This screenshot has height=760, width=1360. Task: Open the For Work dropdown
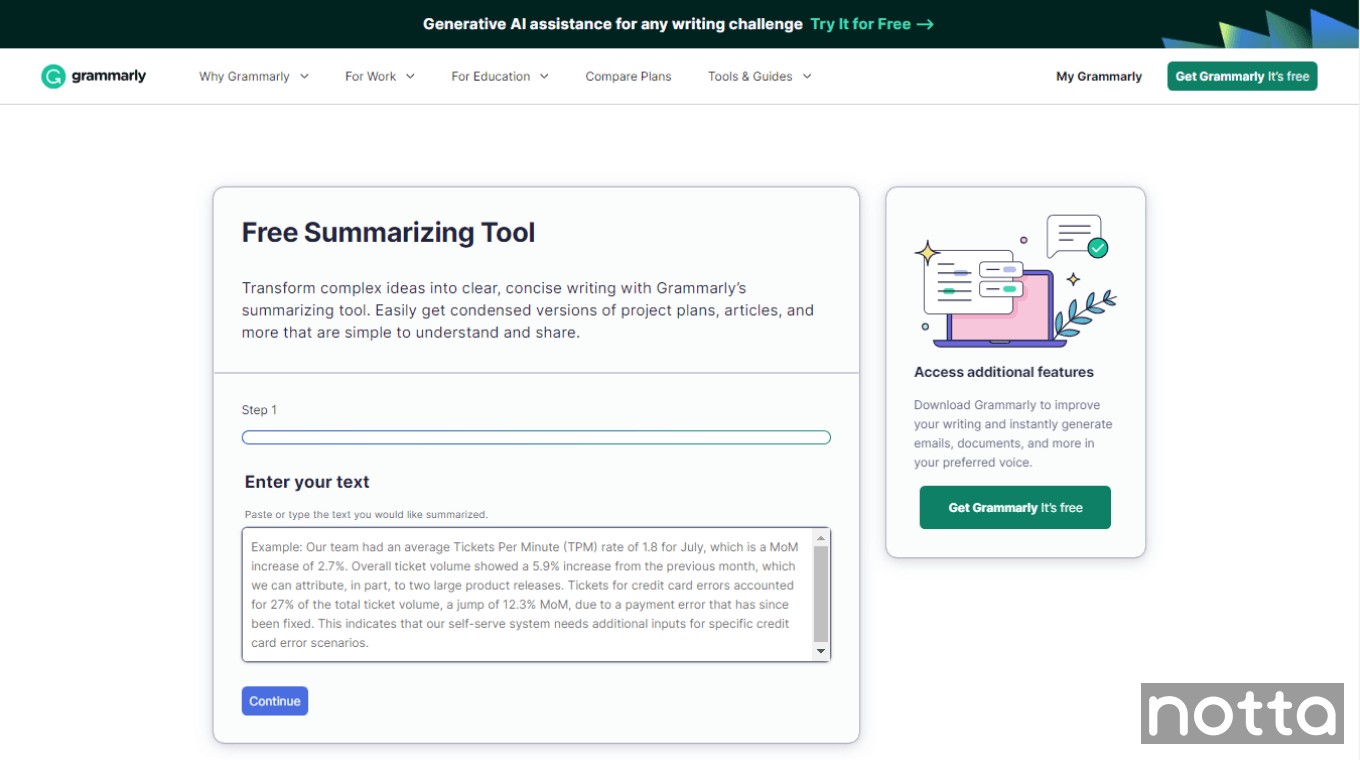[x=378, y=76]
